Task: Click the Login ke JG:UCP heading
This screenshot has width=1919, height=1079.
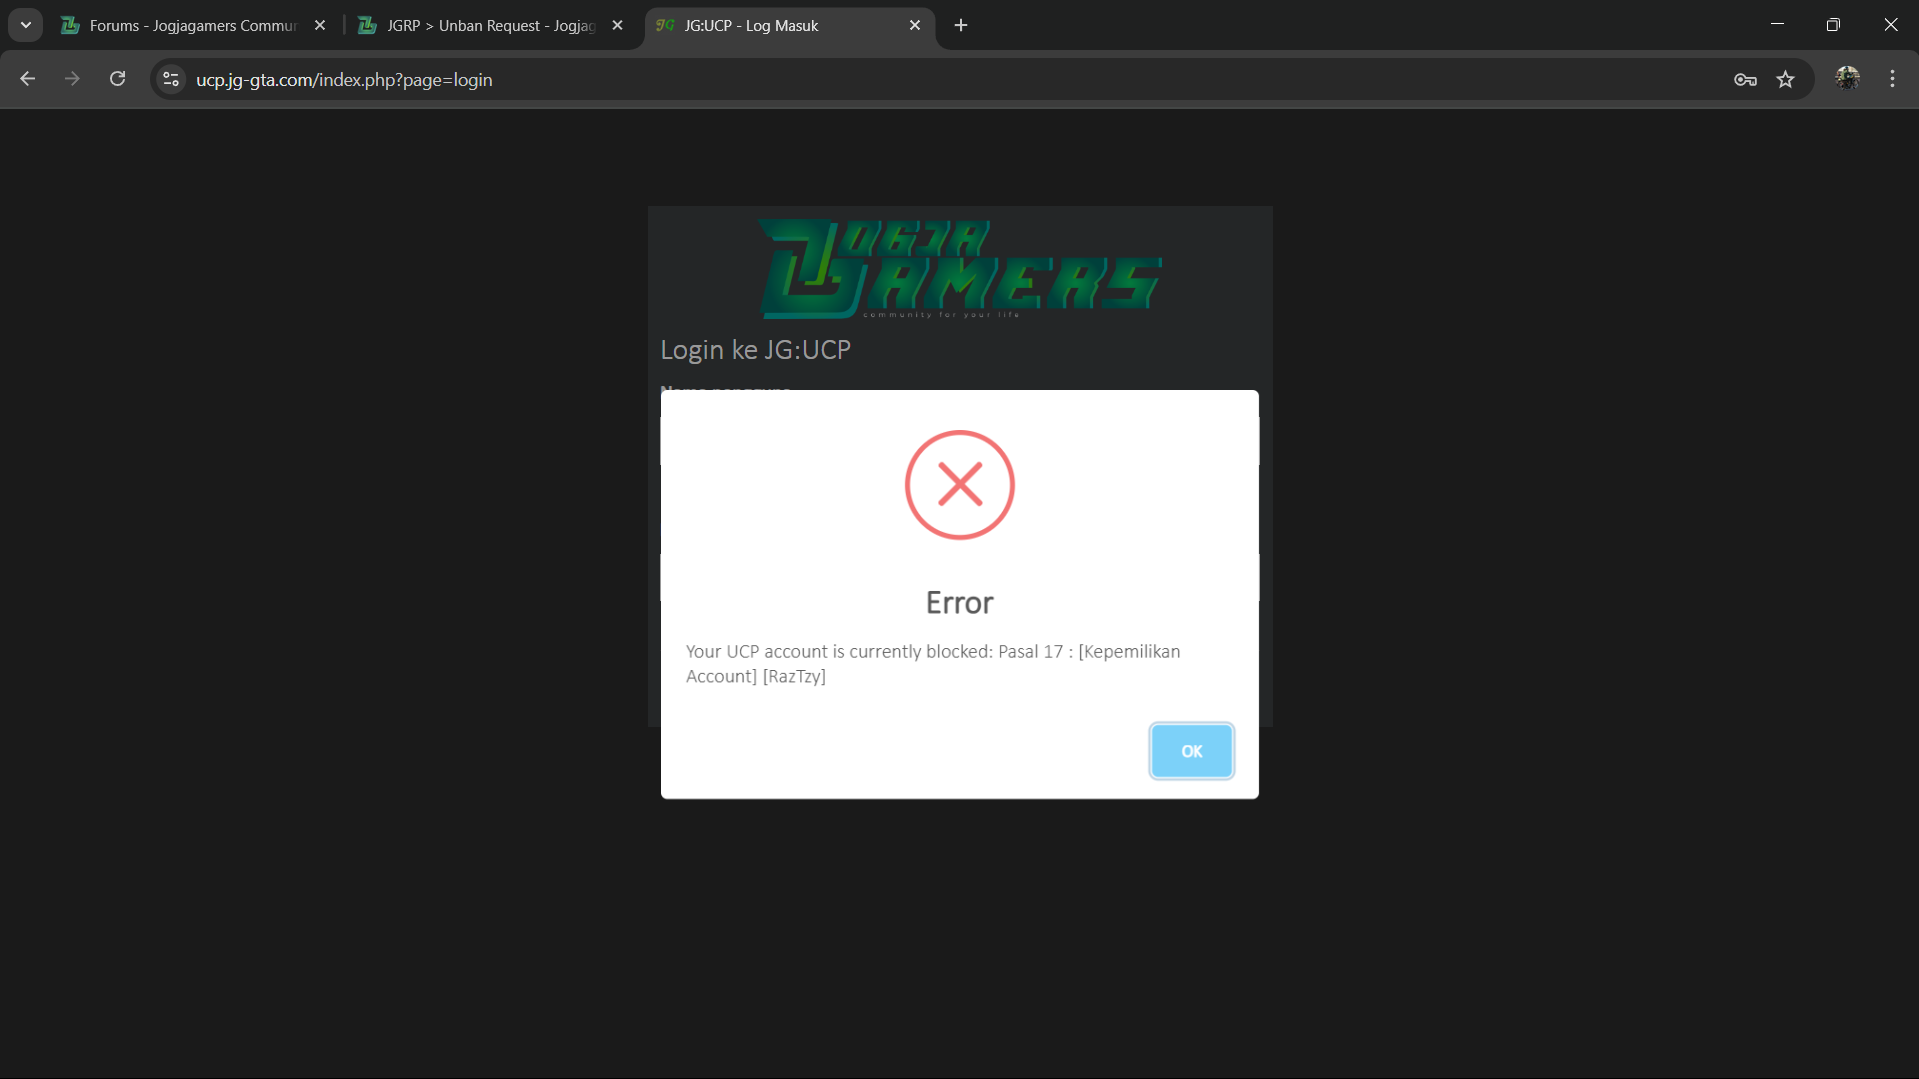Action: [755, 350]
